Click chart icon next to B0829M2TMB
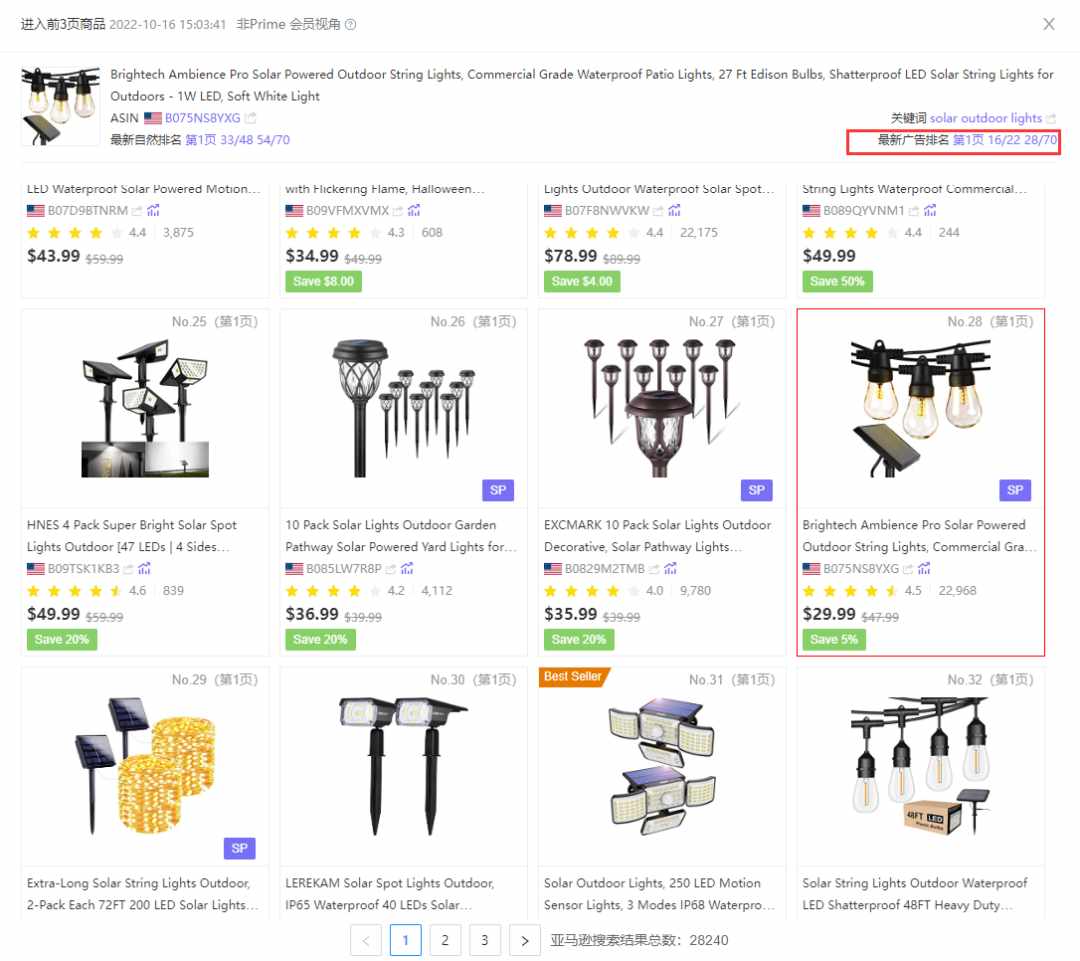Screen dimensions: 1080x961 [x=670, y=568]
